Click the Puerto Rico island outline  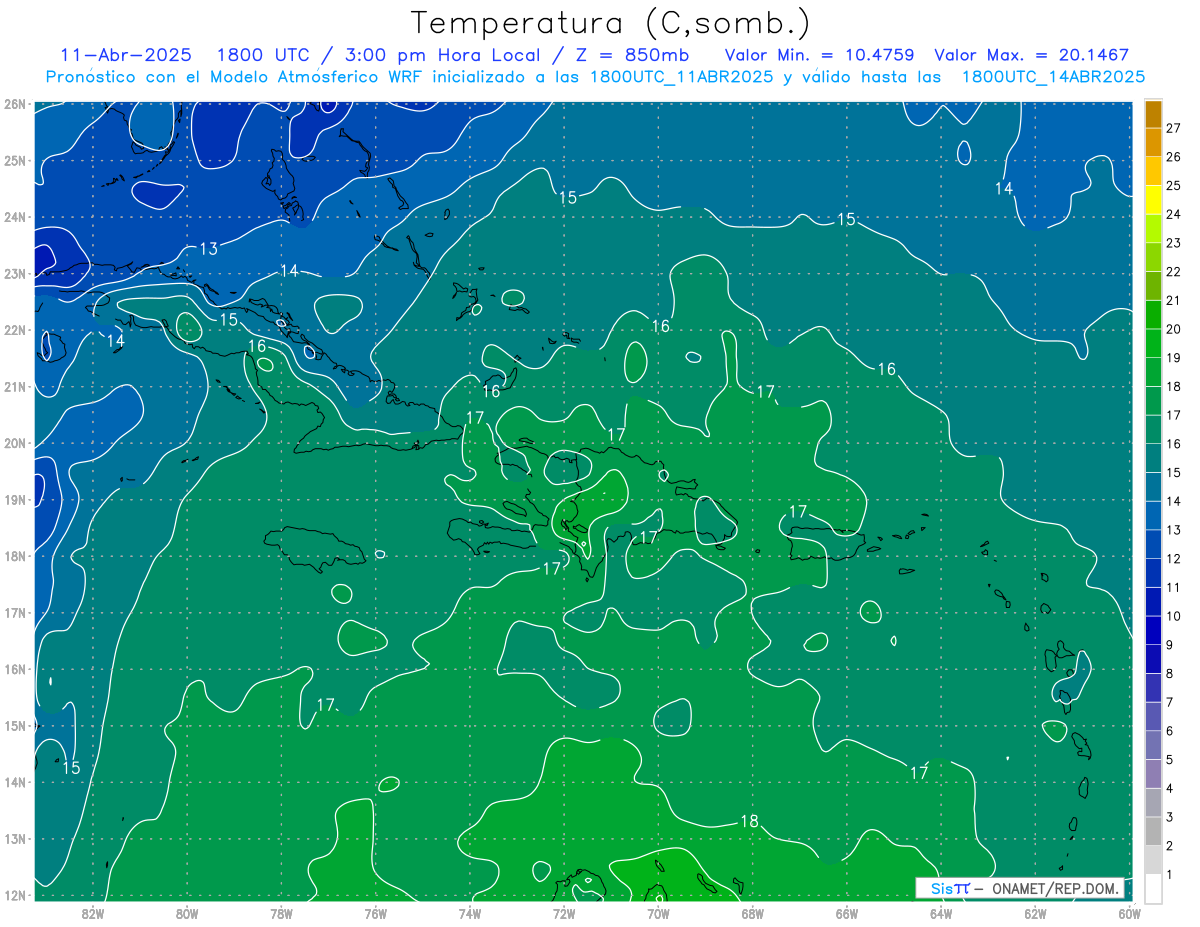click(825, 545)
